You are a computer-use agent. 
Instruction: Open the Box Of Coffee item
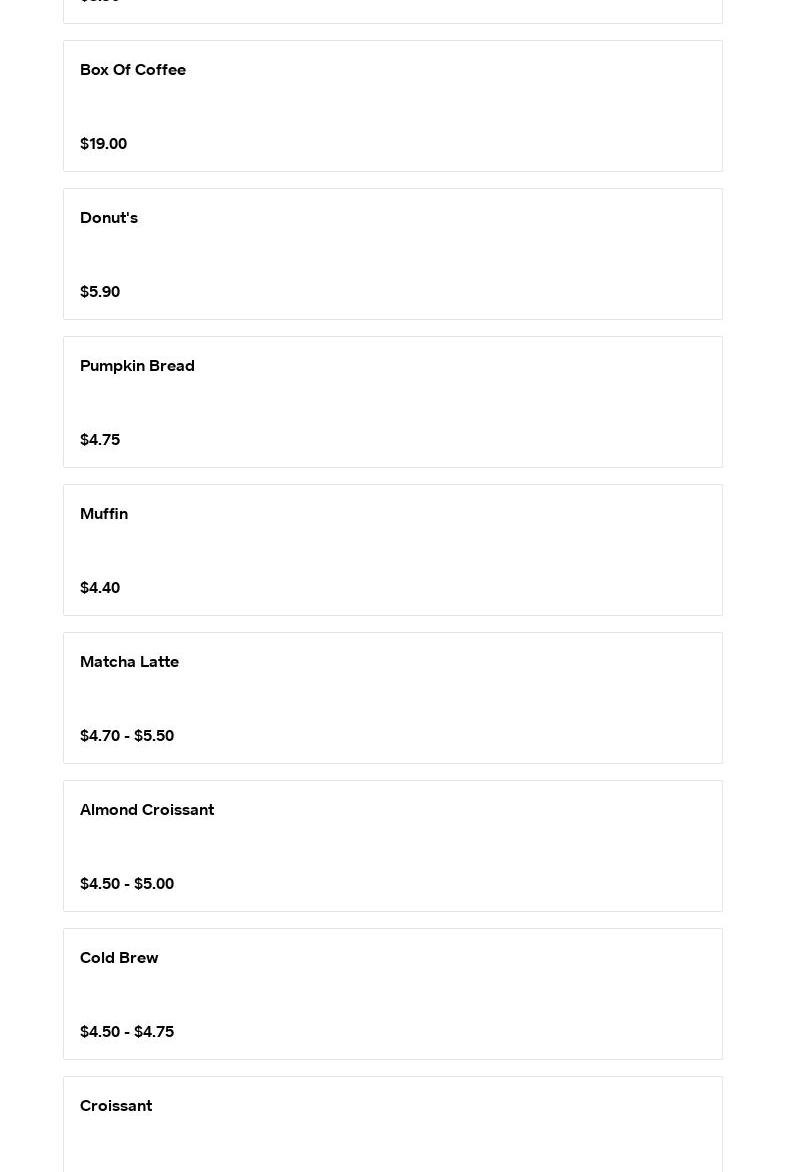coord(392,106)
